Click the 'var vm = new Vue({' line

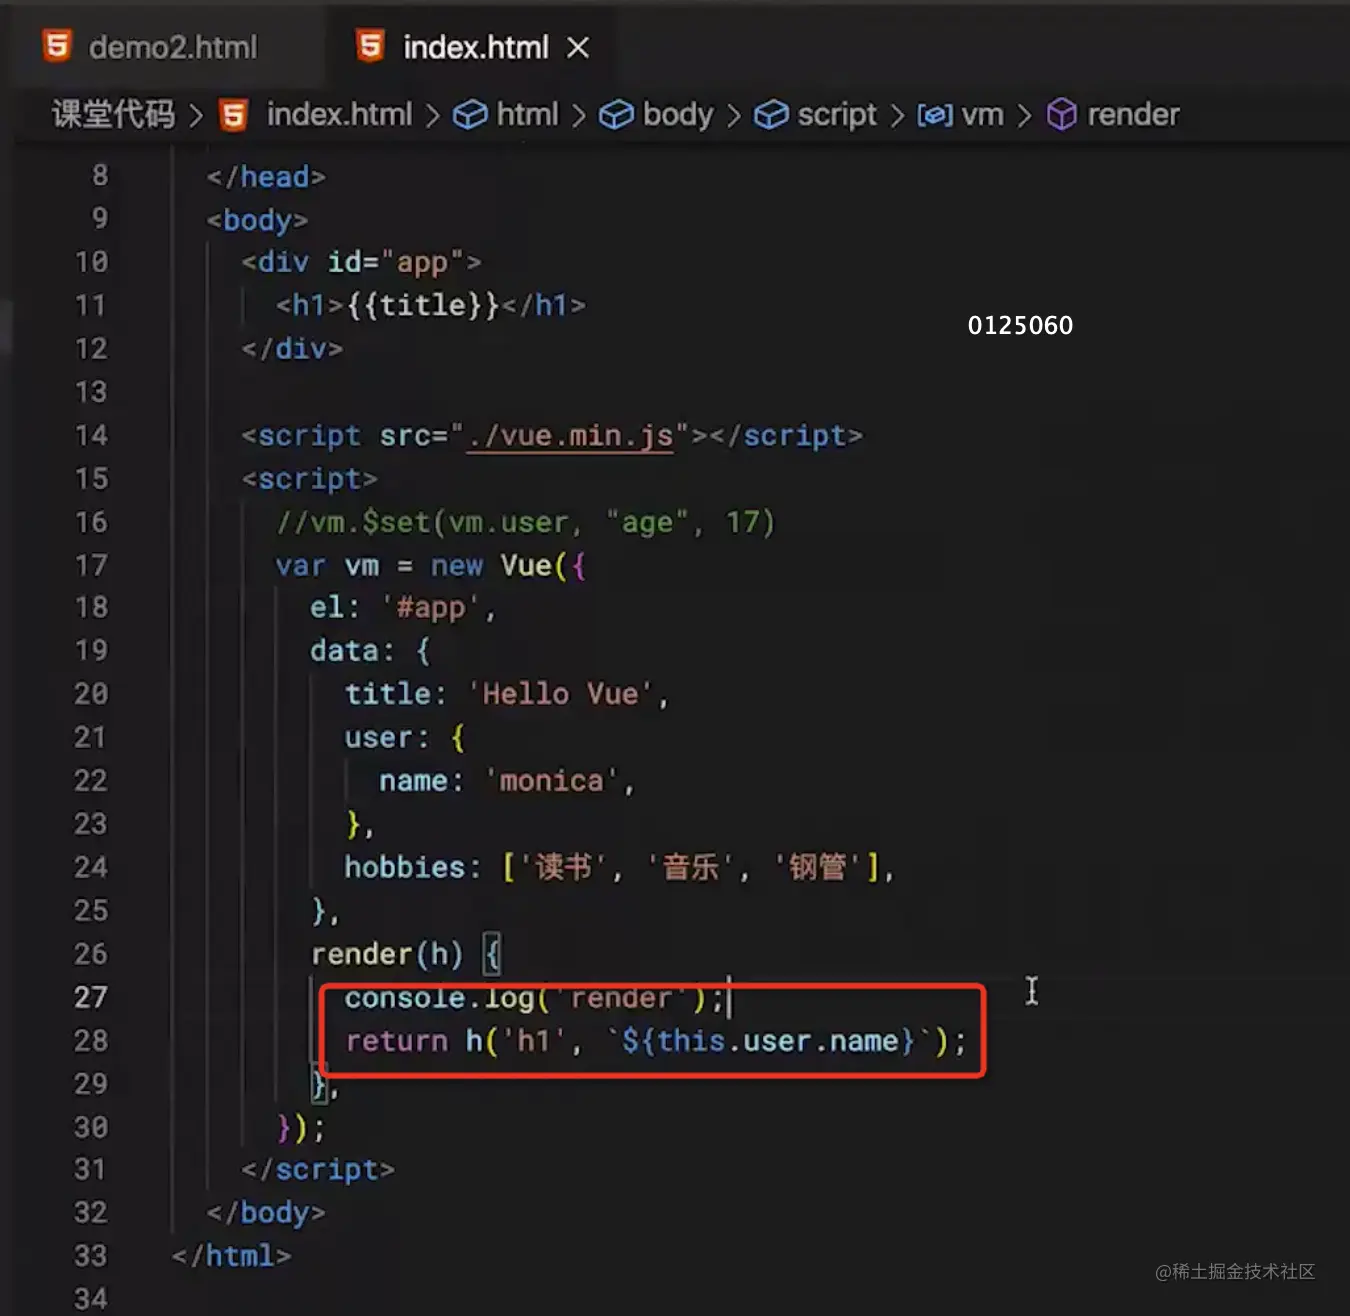tap(430, 566)
